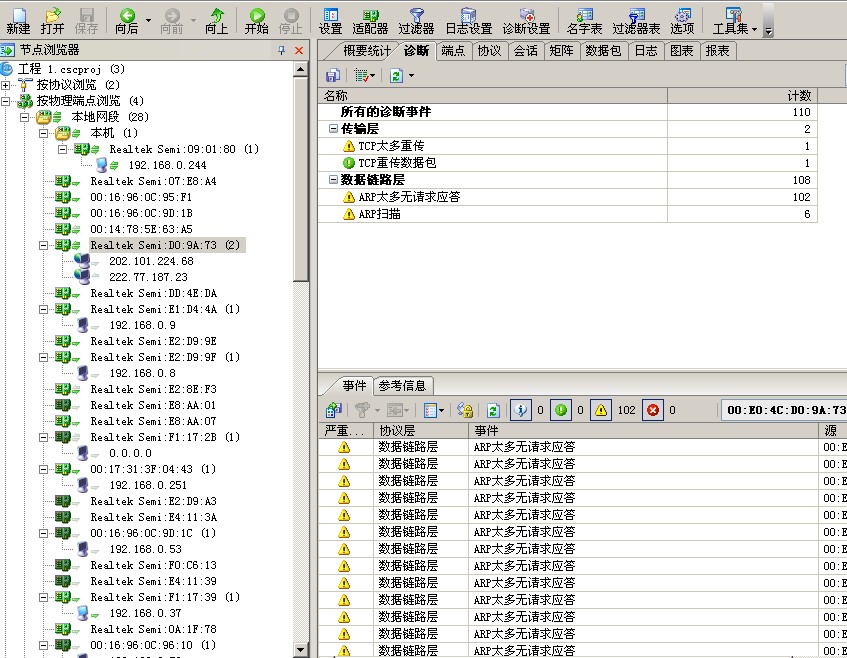847x658 pixels.
Task: Open 适配器 (Adapter) settings
Action: point(370,20)
